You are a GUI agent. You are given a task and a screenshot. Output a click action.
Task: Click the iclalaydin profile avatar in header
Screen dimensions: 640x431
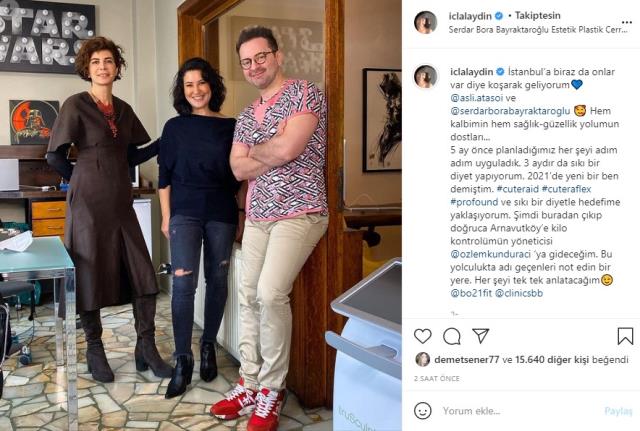(x=425, y=22)
